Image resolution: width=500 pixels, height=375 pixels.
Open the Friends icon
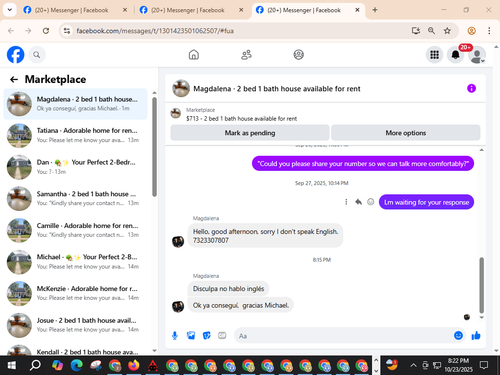tap(246, 55)
